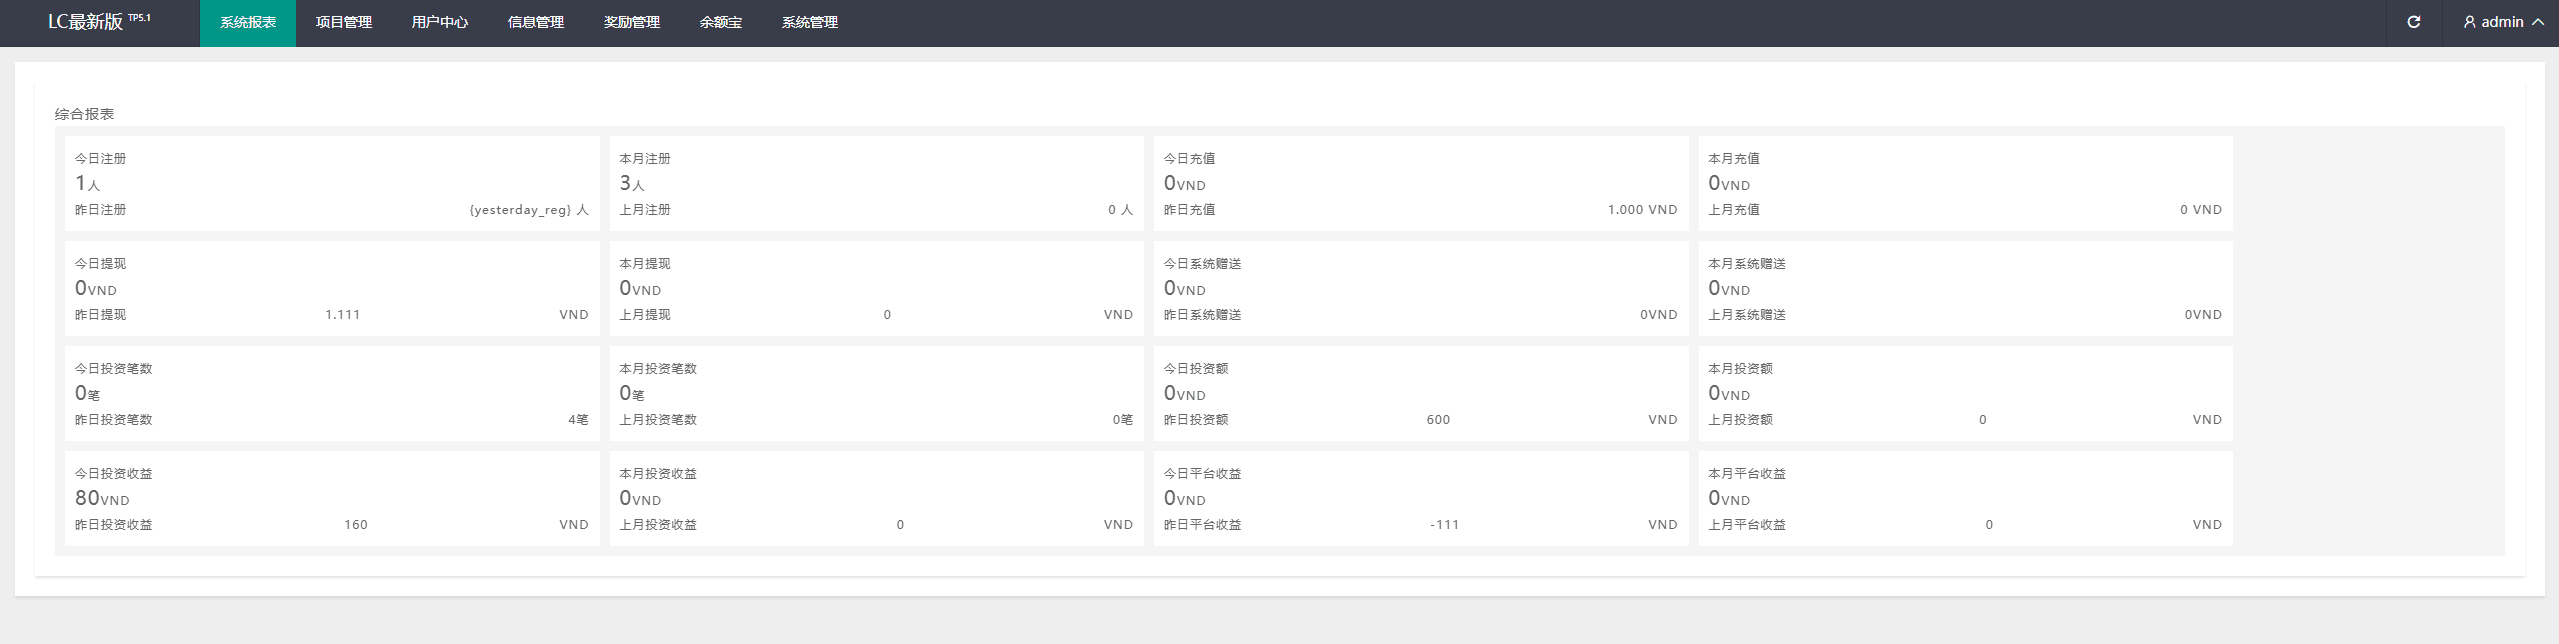This screenshot has height=644, width=2559.
Task: Open the 系统管理 menu
Action: point(810,22)
